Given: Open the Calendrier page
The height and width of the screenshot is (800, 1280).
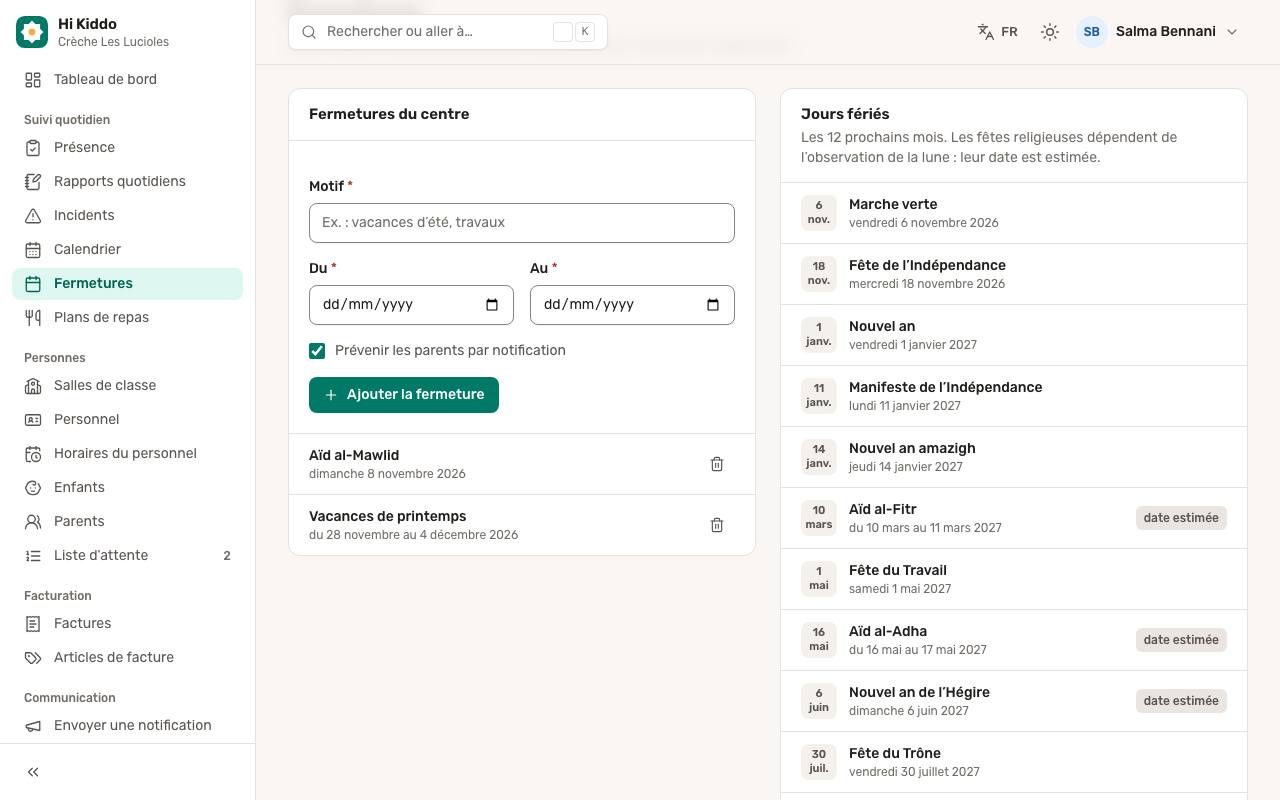Looking at the screenshot, I should 128,250.
